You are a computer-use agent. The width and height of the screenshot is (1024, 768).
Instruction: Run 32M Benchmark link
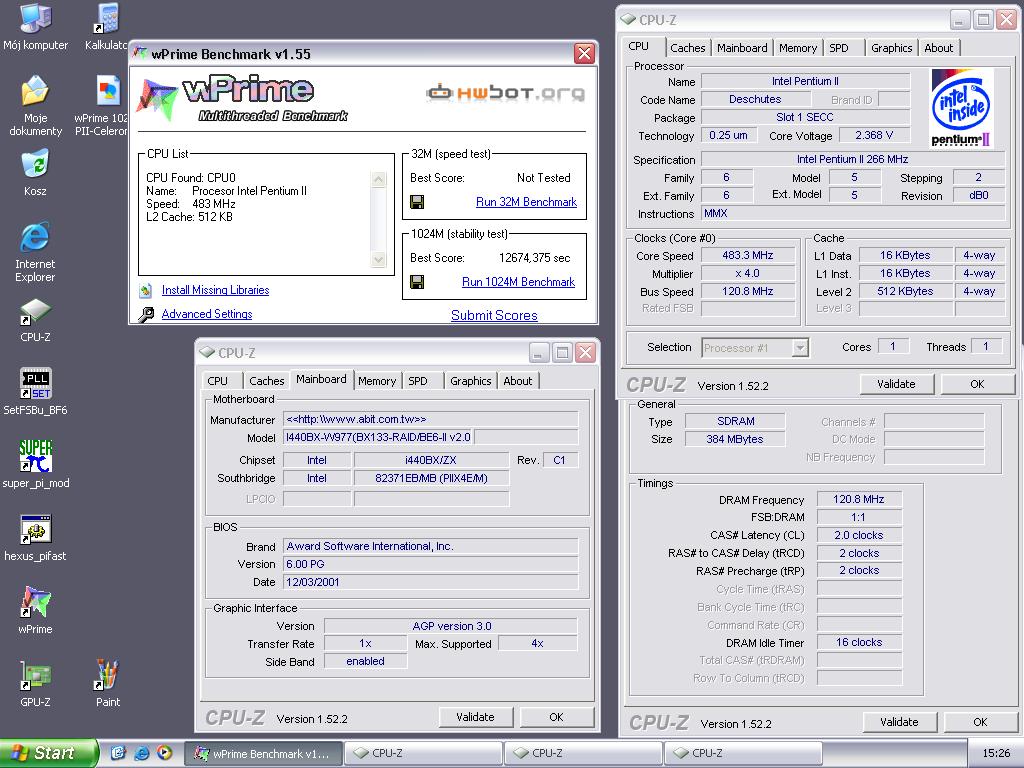[526, 202]
